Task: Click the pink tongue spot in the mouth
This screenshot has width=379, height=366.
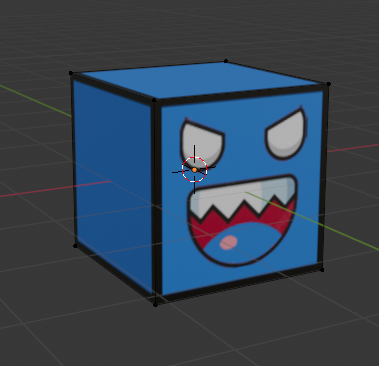Action: pos(229,242)
